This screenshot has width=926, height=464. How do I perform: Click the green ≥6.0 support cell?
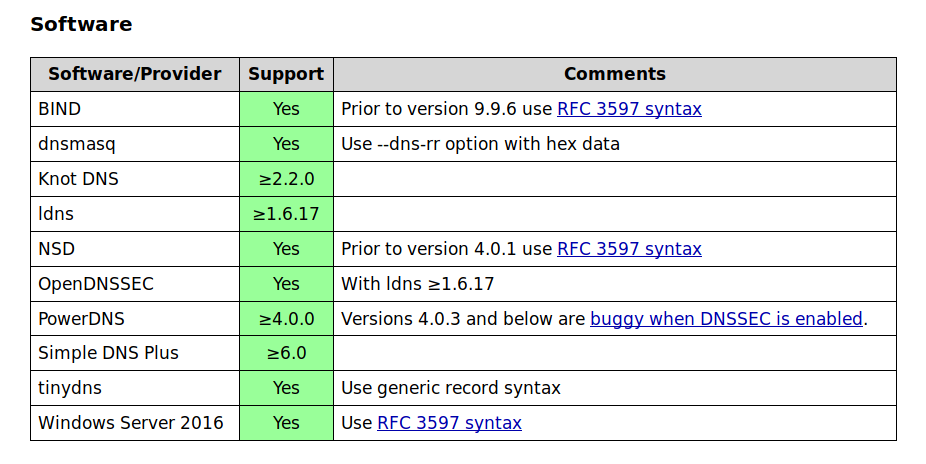pyautogui.click(x=286, y=353)
